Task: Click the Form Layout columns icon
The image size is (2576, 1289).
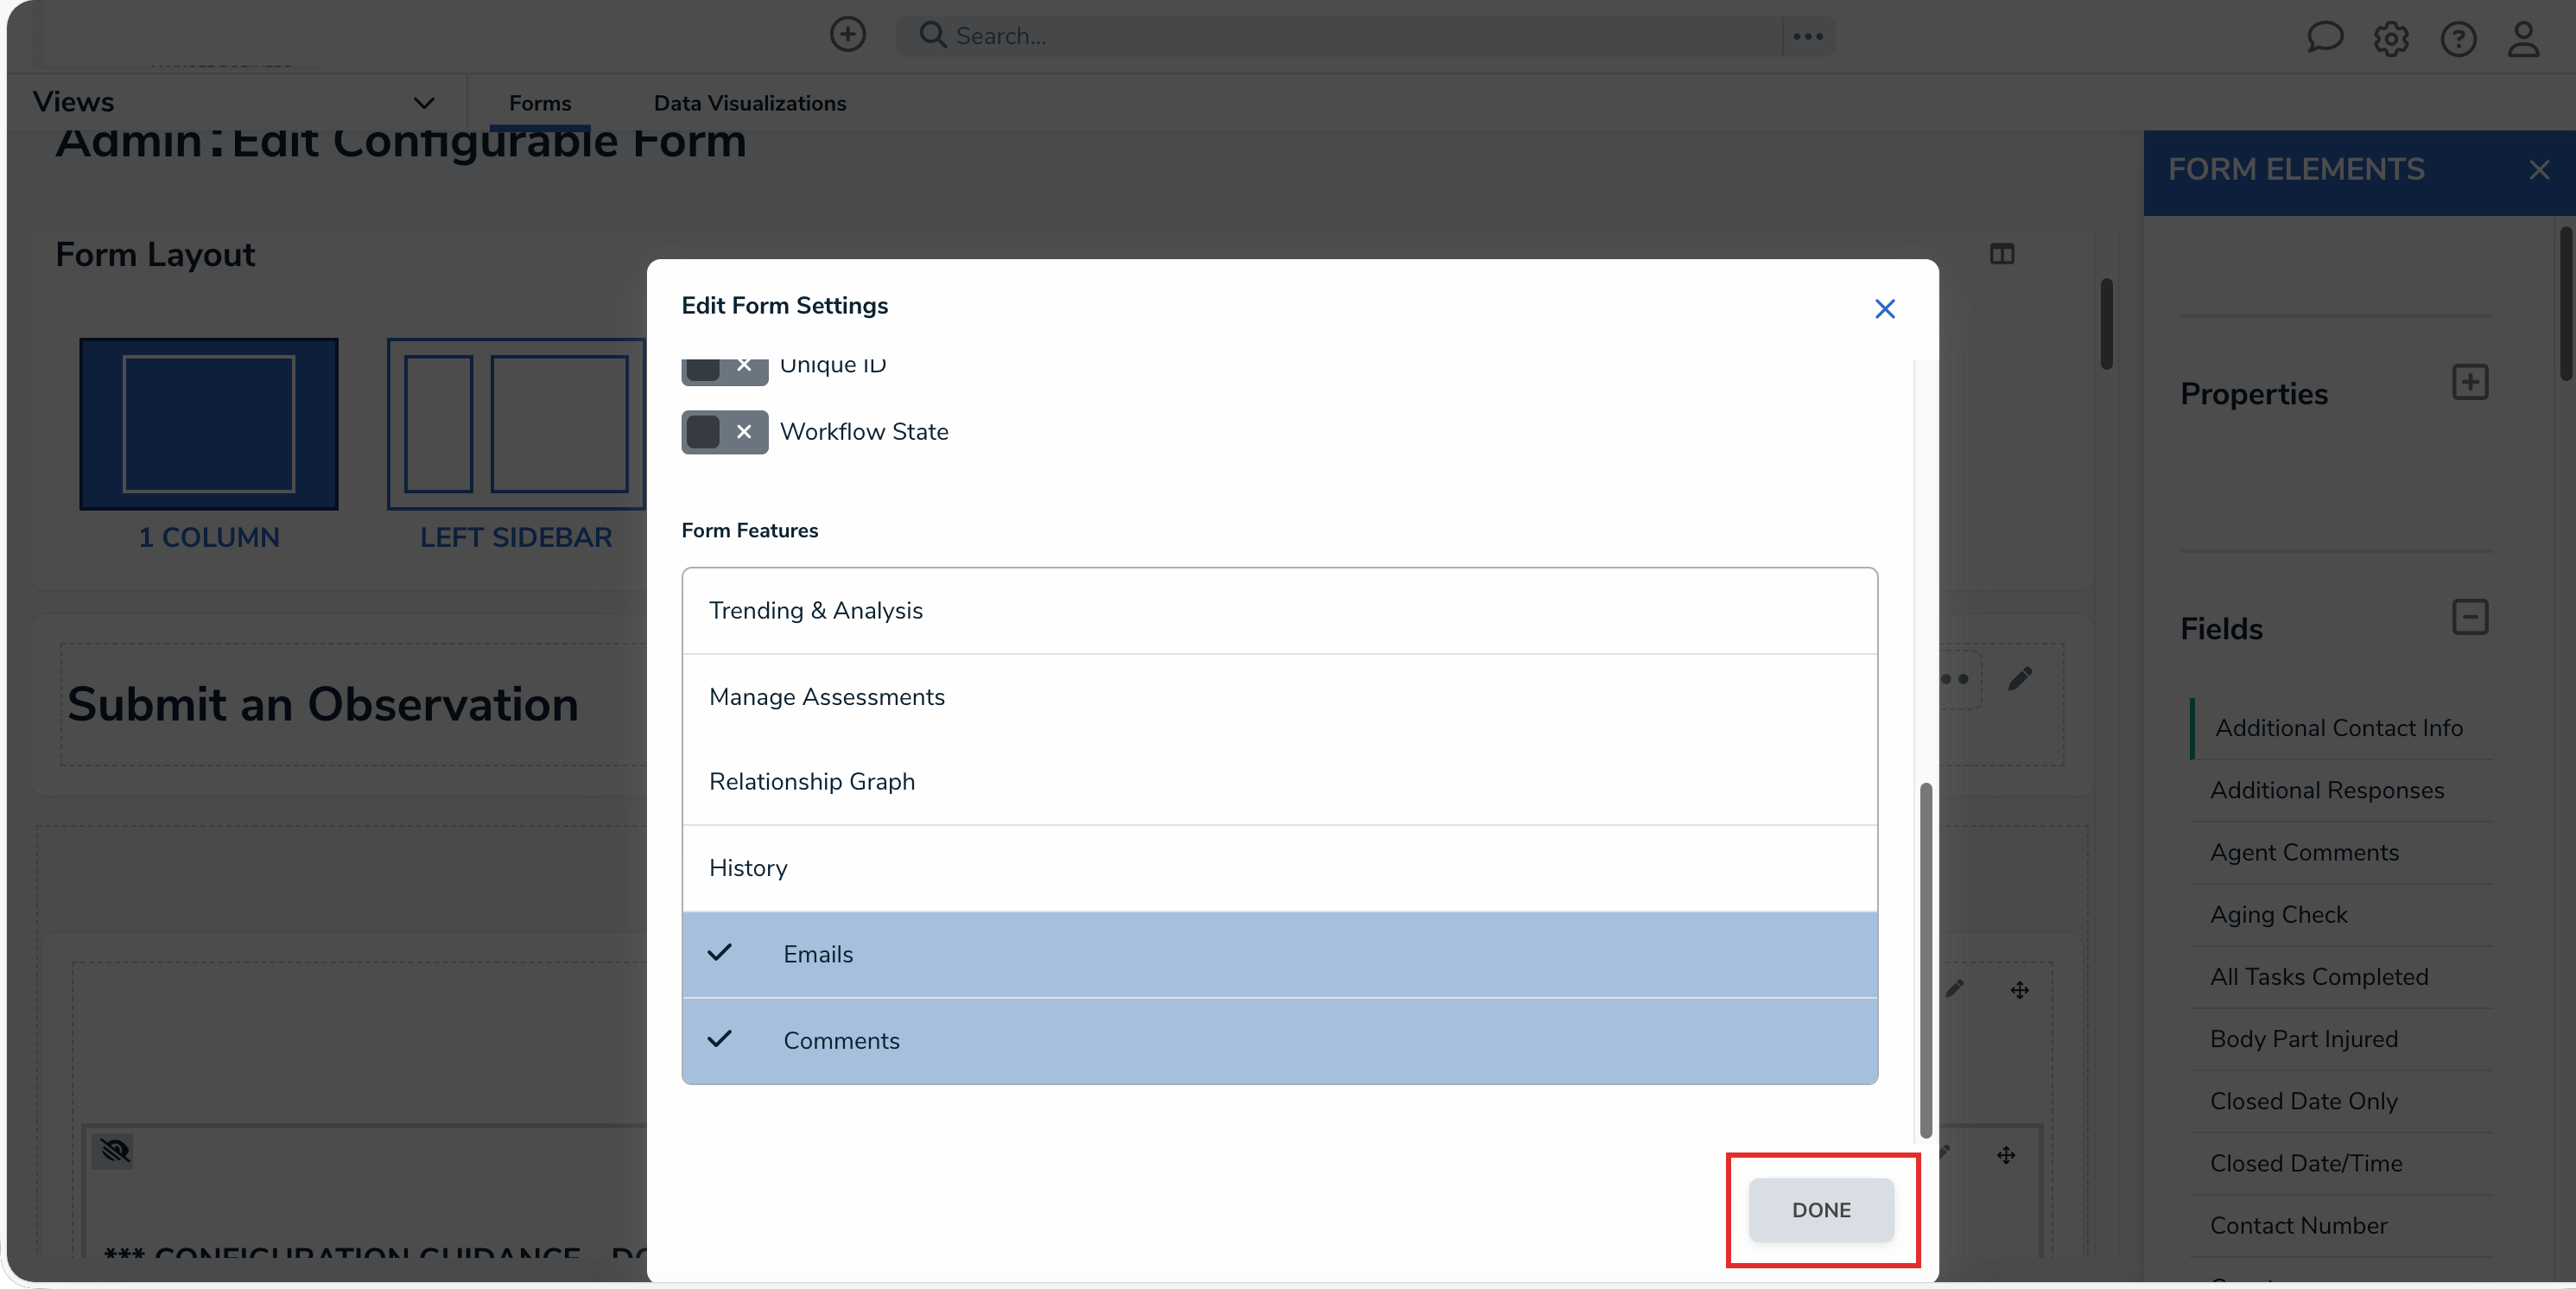Action: tap(2002, 254)
